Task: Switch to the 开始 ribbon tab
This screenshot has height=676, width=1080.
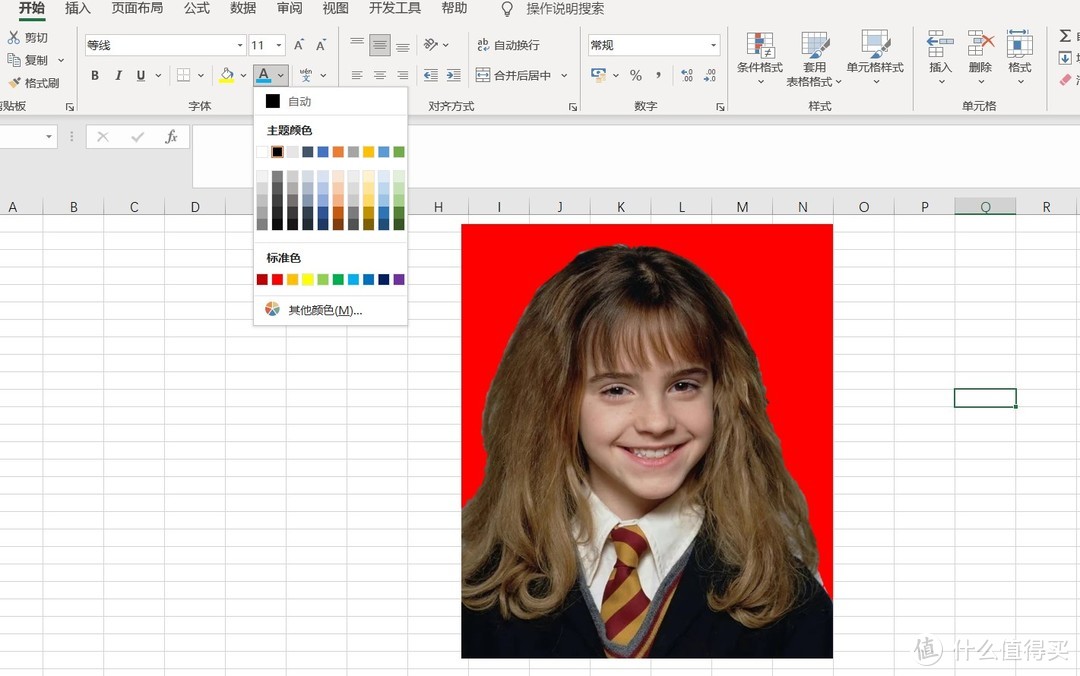Action: (x=32, y=8)
